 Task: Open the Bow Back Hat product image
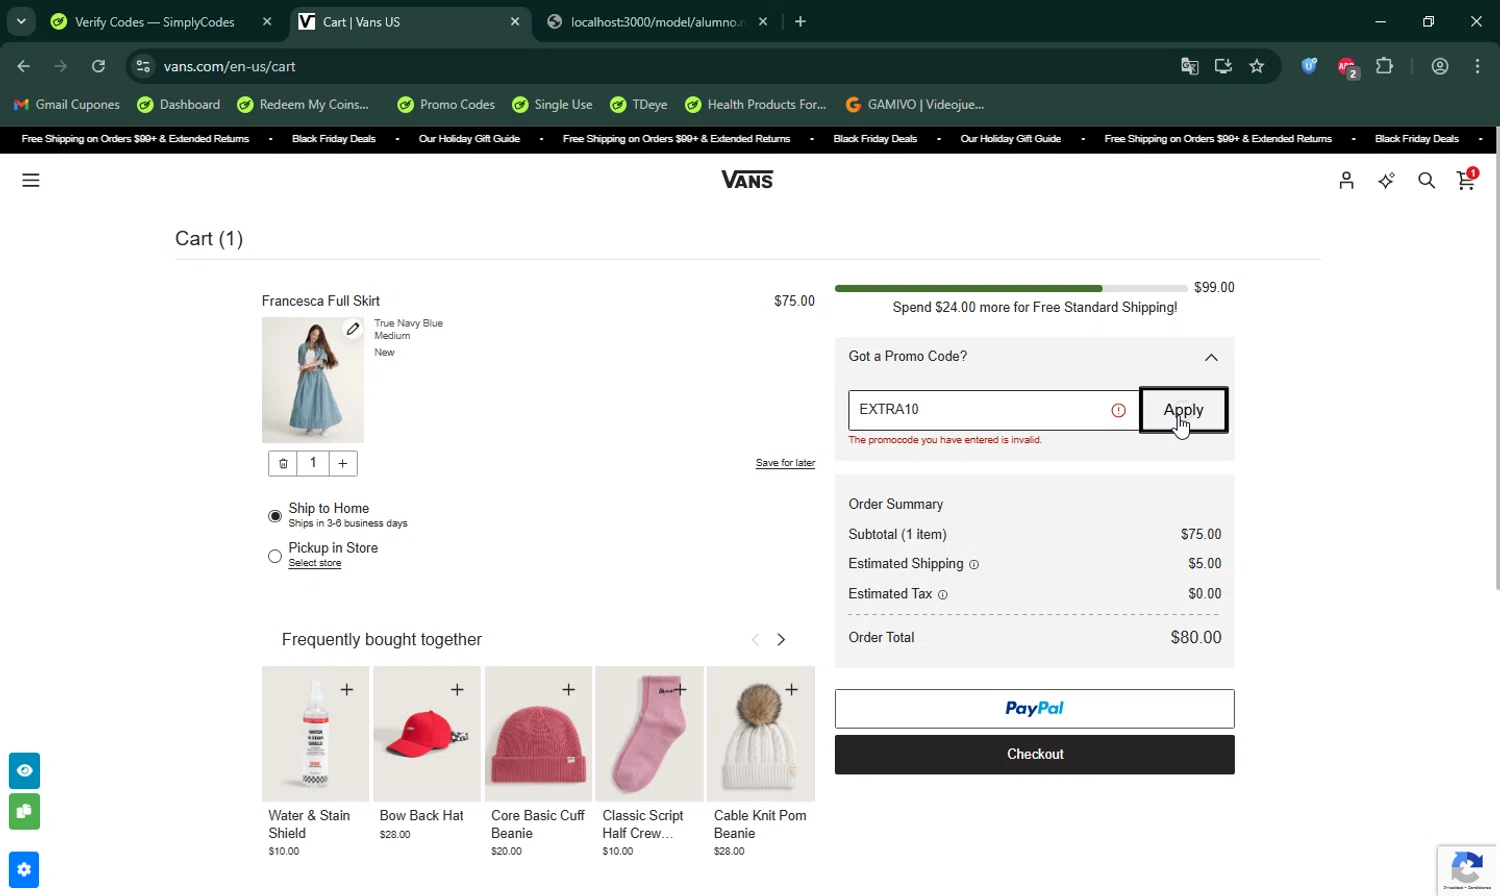[x=427, y=734]
